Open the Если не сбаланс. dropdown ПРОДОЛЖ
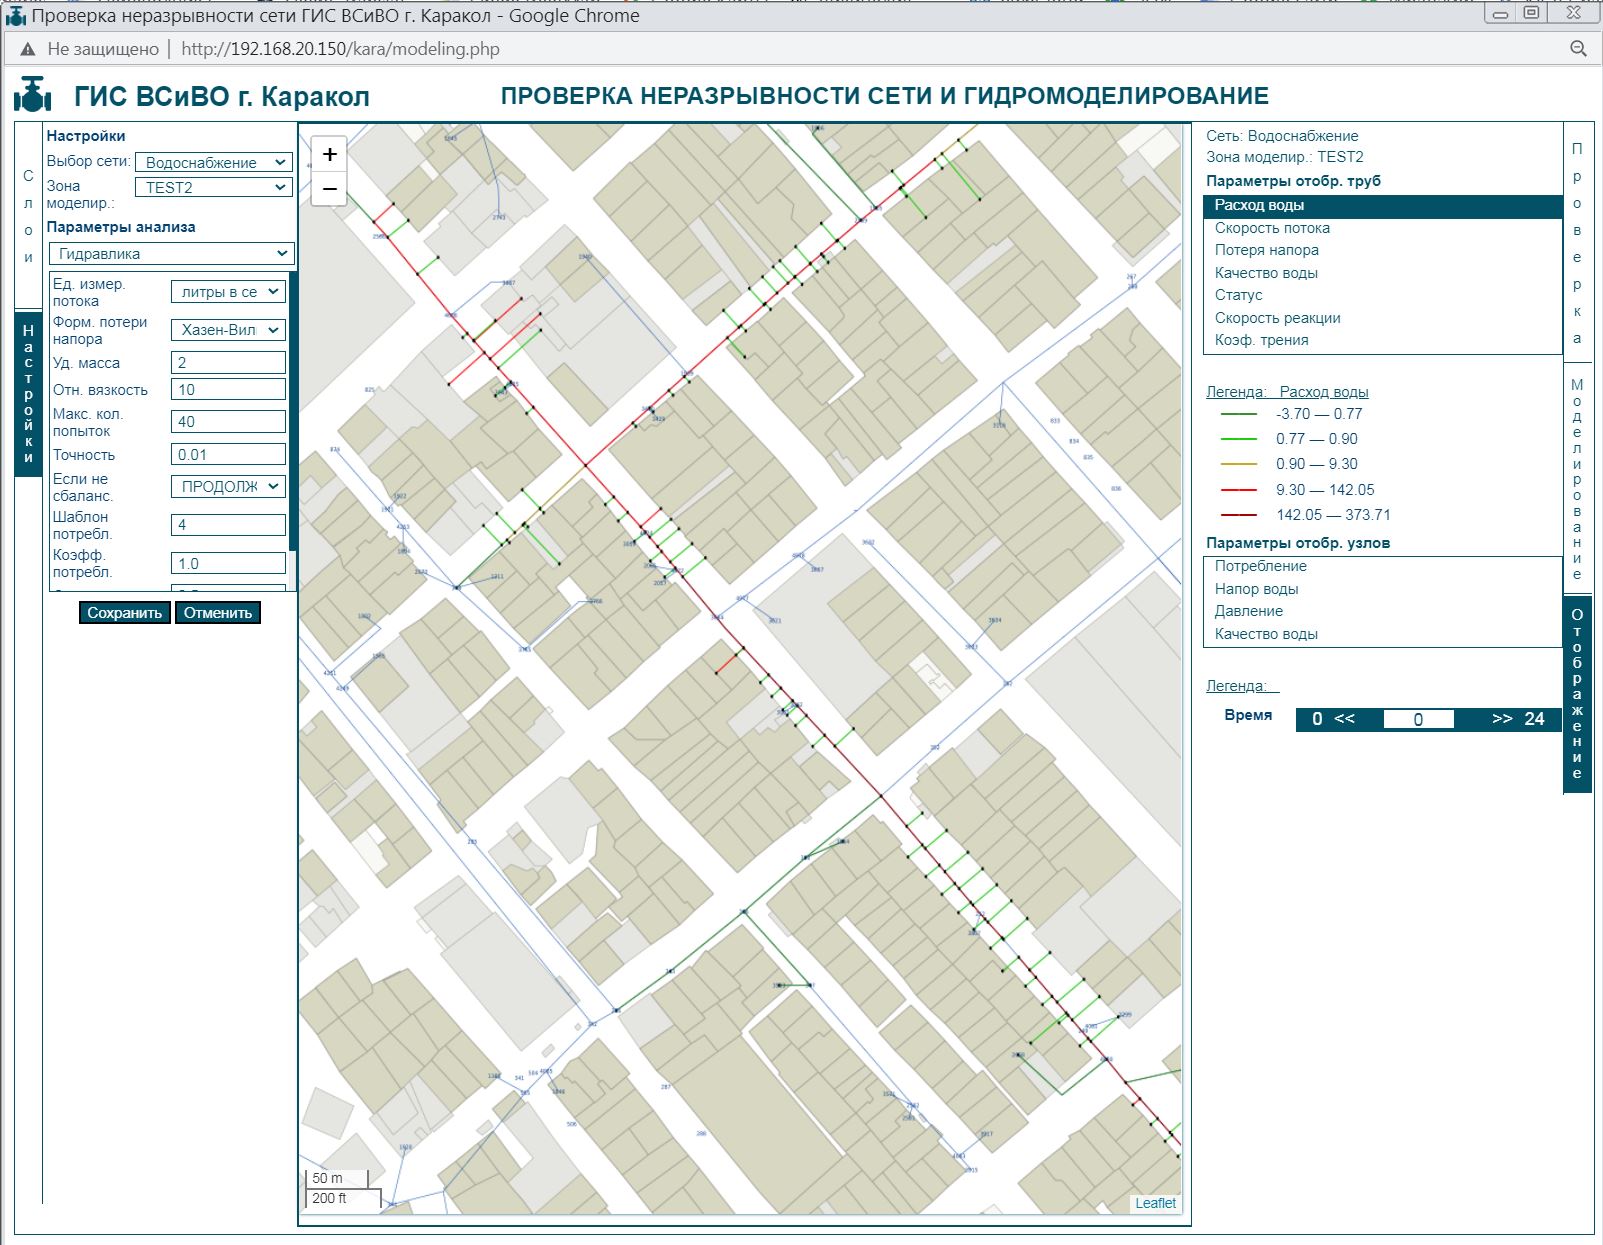The width and height of the screenshot is (1603, 1245). click(x=228, y=486)
